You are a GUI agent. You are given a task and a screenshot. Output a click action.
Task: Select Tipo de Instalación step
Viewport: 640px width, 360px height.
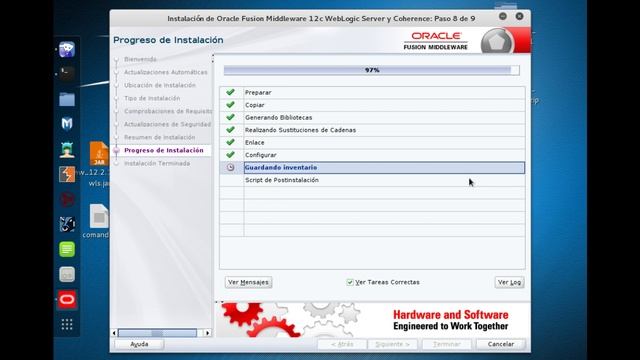[x=152, y=98]
